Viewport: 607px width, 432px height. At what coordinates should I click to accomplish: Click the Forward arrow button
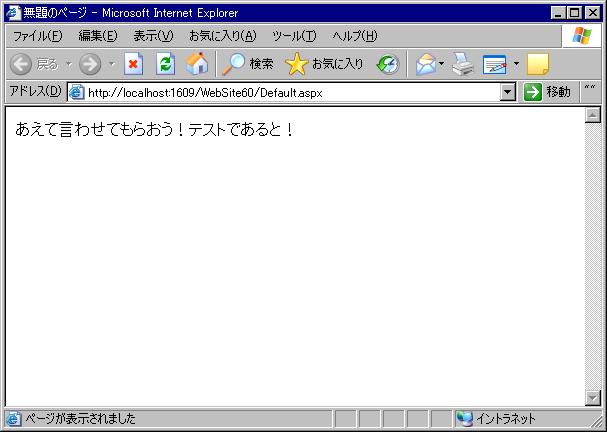tap(90, 64)
